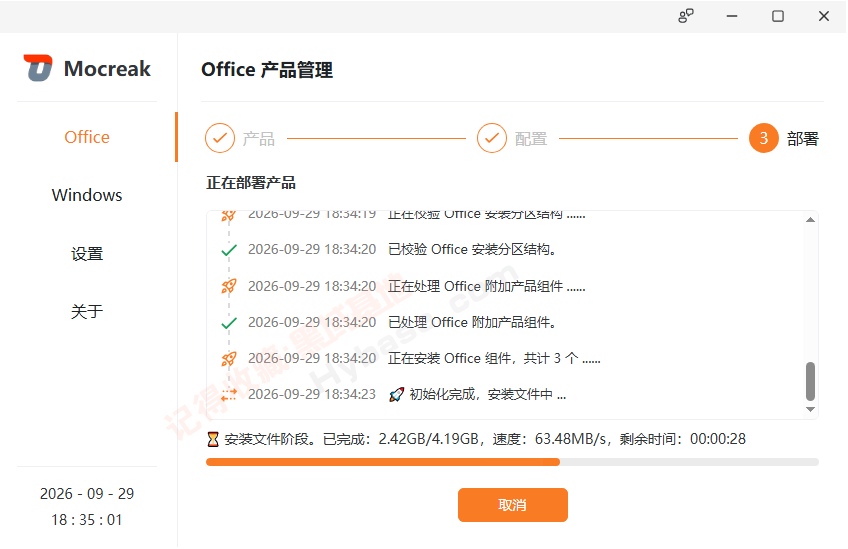Select log text 已校验 Office 安装分区结构。
Screen dimensions: 848x549
tap(472, 249)
